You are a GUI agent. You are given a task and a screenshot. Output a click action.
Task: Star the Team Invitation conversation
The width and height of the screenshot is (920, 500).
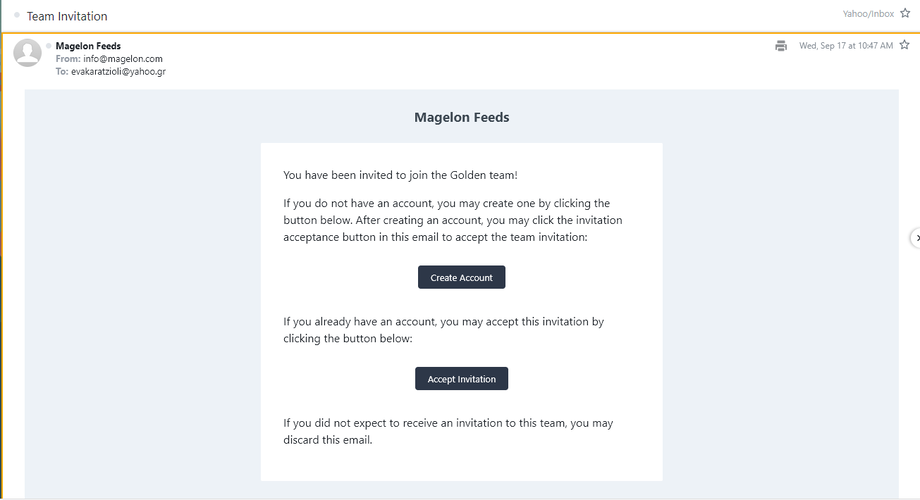coord(905,14)
